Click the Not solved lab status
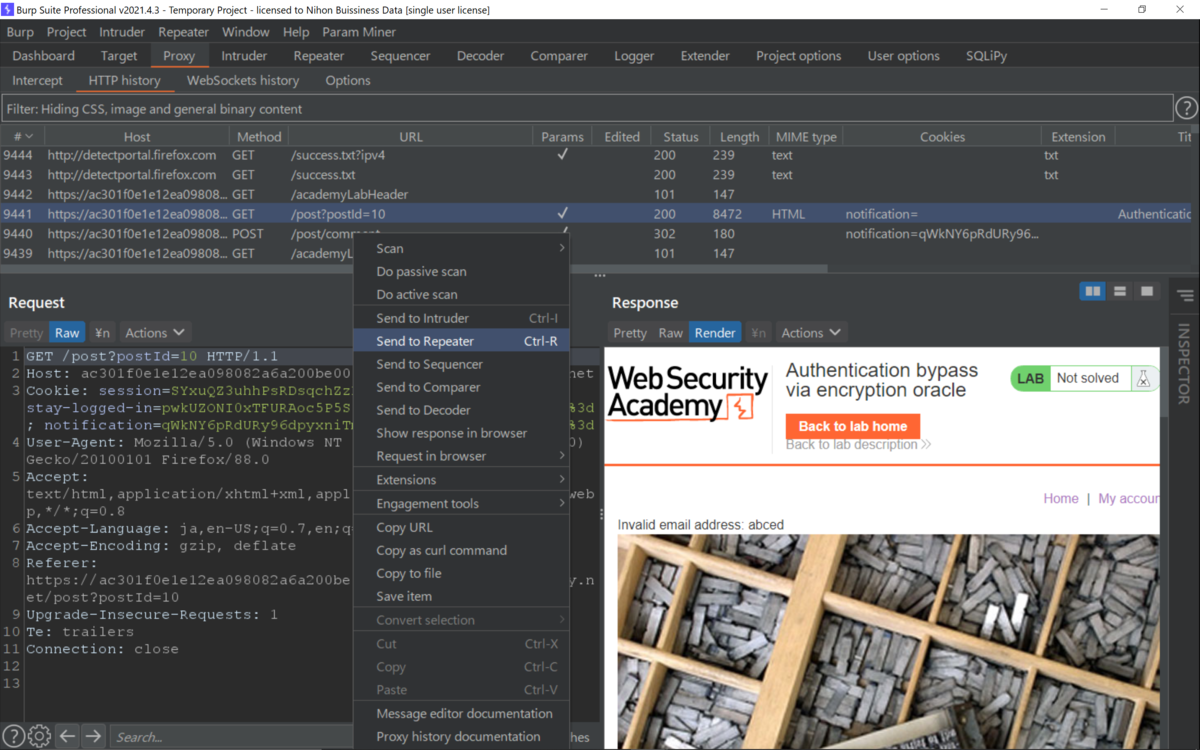Viewport: 1200px width, 750px height. click(1087, 378)
